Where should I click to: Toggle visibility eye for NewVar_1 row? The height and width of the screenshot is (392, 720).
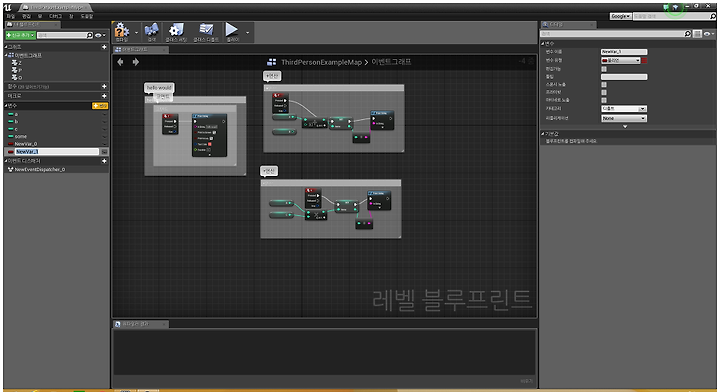point(104,151)
